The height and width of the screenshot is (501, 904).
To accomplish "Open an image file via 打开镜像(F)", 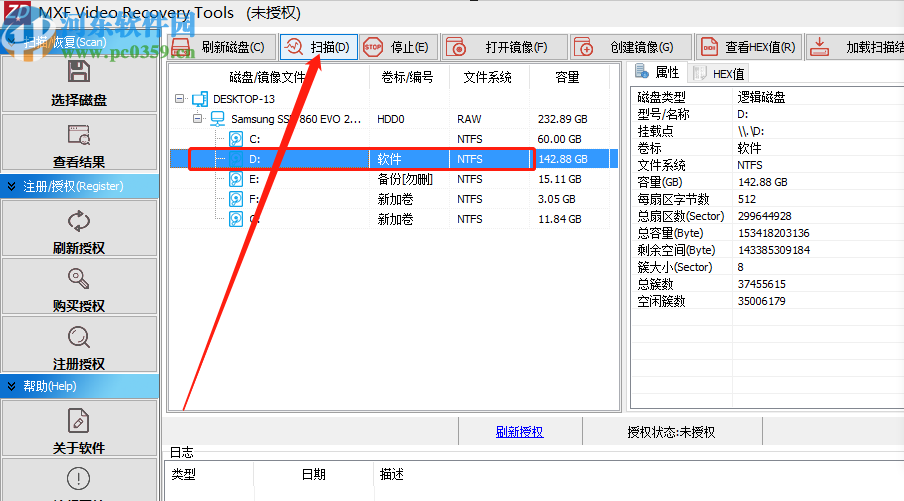I will click(x=504, y=47).
